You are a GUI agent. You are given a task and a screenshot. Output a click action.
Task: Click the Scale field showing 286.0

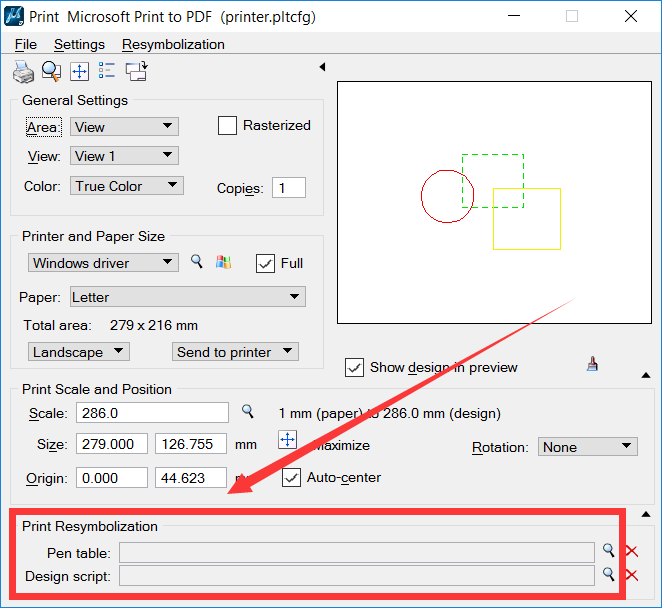(152, 413)
